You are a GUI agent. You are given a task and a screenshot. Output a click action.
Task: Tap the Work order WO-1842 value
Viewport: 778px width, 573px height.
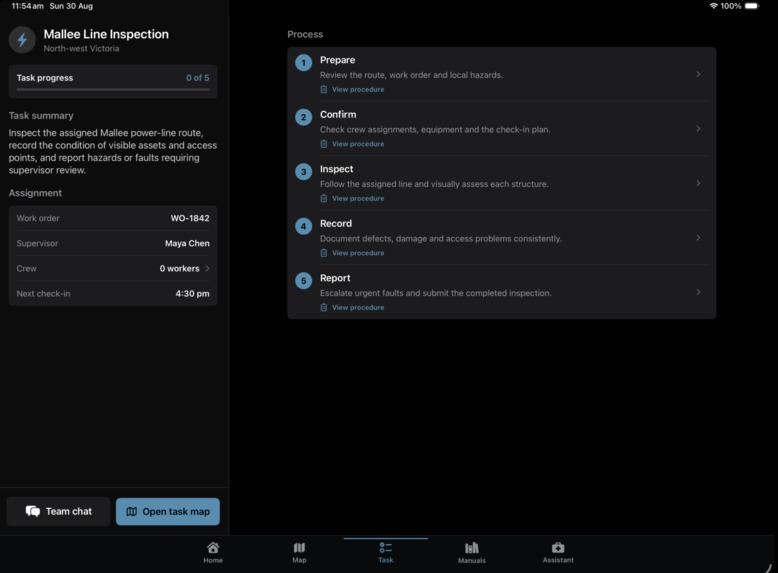click(190, 218)
